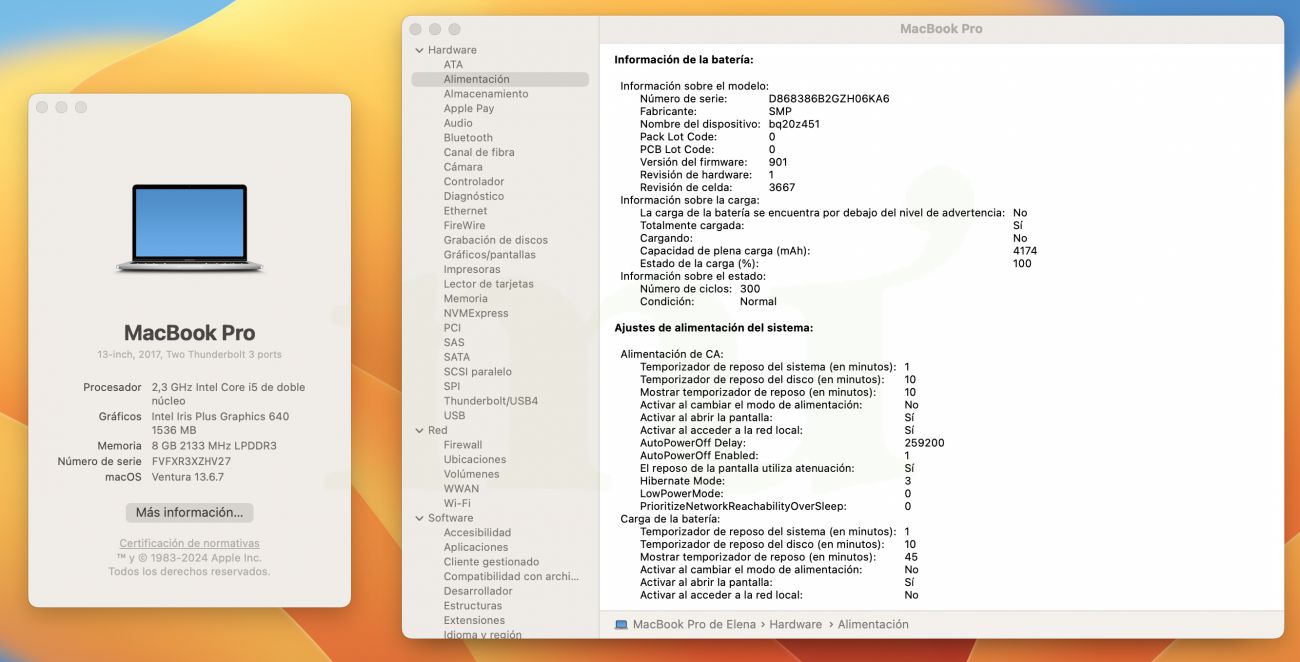Select Ethernet in the sidebar
This screenshot has width=1300, height=662.
(x=465, y=211)
